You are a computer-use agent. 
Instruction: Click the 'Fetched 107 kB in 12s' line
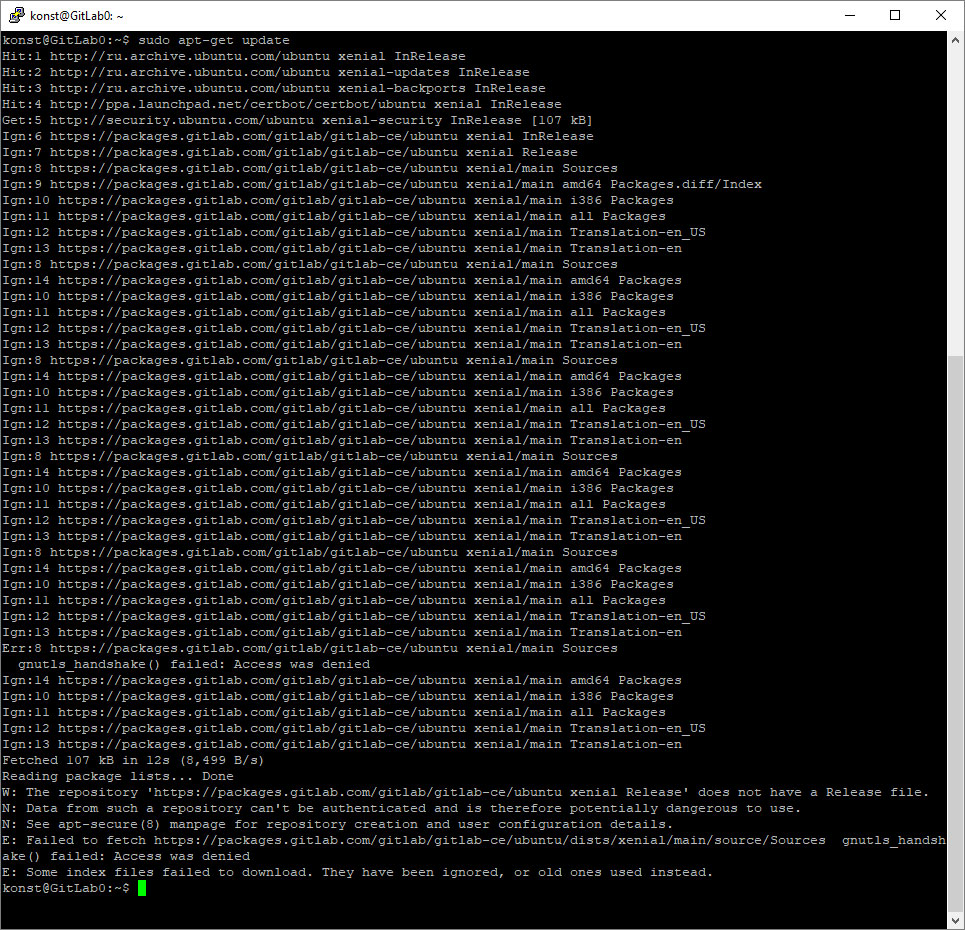tap(133, 760)
